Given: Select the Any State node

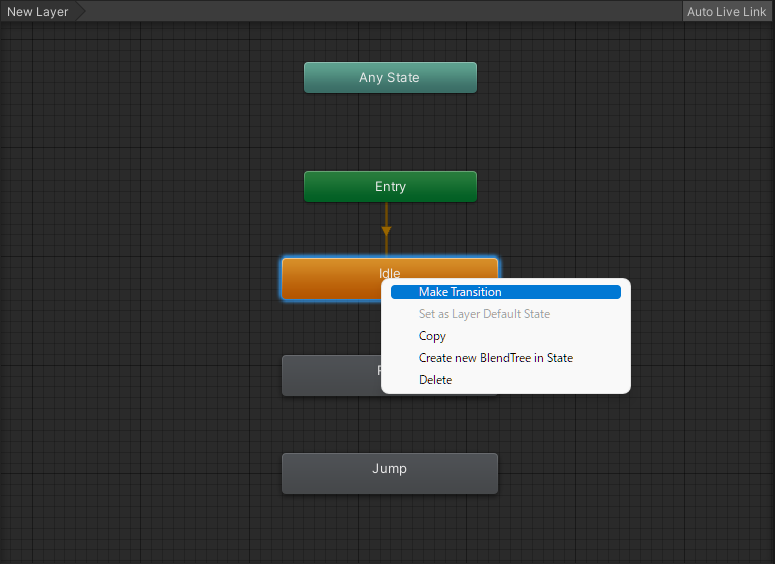Looking at the screenshot, I should click(390, 78).
